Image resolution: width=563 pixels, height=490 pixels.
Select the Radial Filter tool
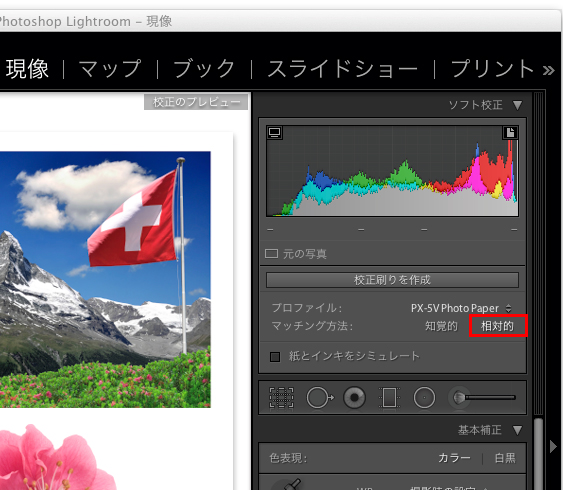pos(424,398)
